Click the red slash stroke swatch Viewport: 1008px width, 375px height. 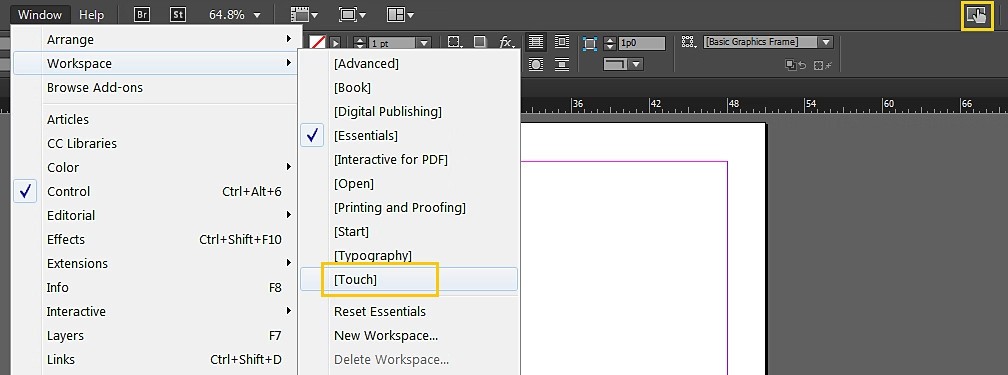(x=317, y=42)
